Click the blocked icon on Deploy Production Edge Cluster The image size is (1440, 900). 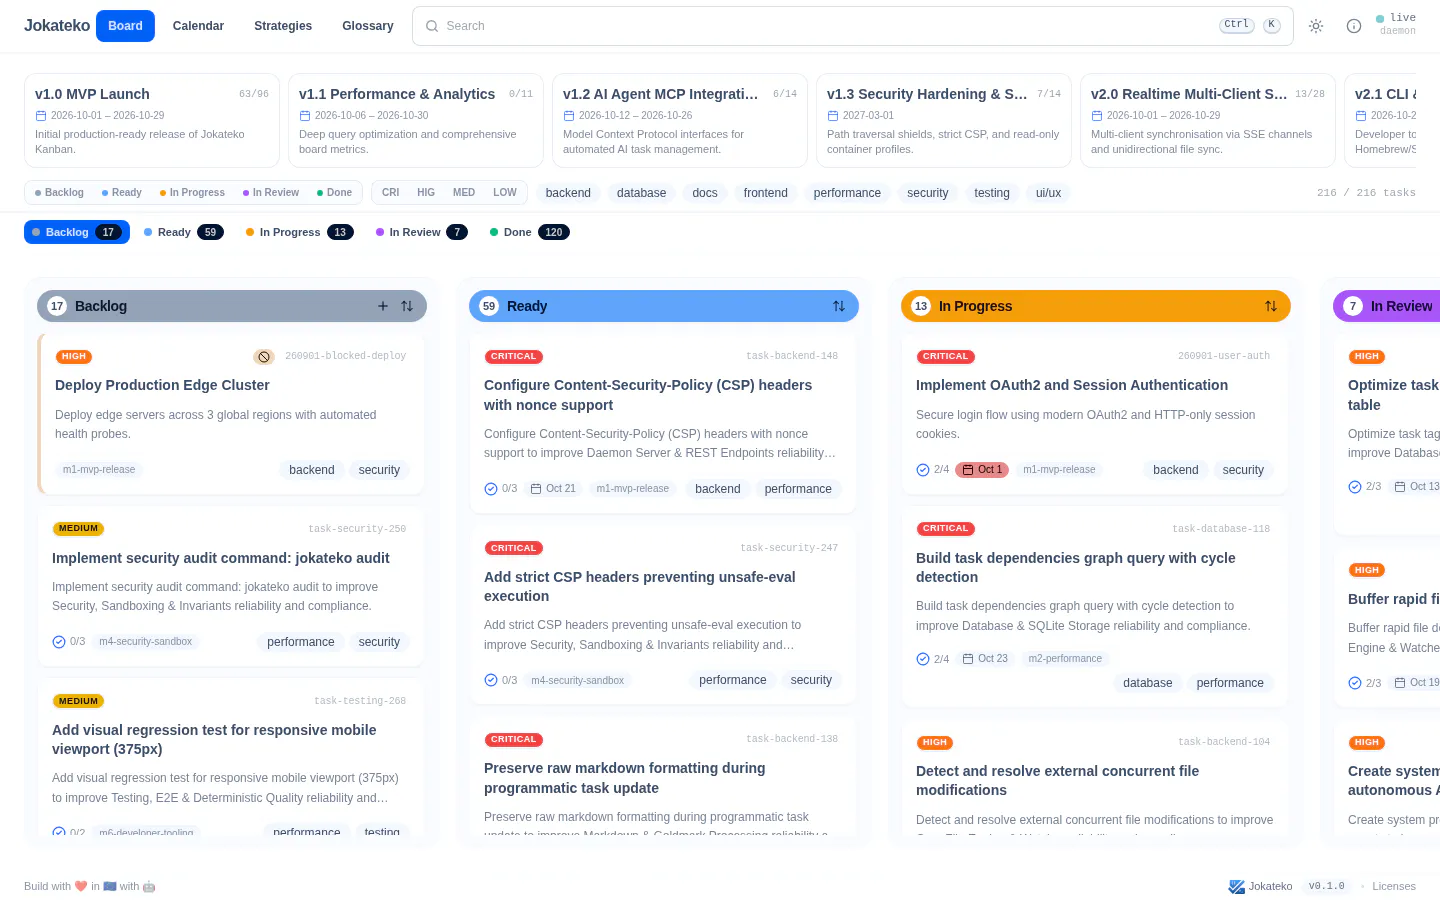(264, 357)
